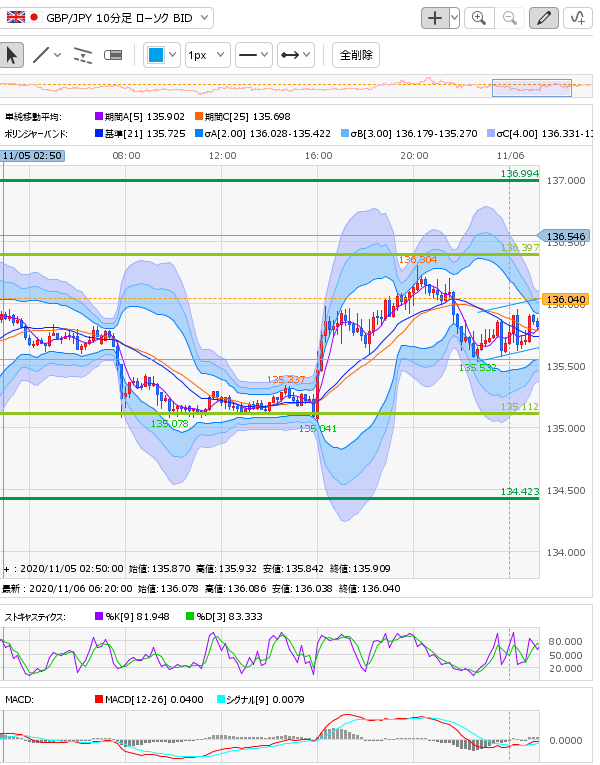The image size is (600, 765).
Task: Select the 136.994 horizontal line label
Action: pos(520,174)
